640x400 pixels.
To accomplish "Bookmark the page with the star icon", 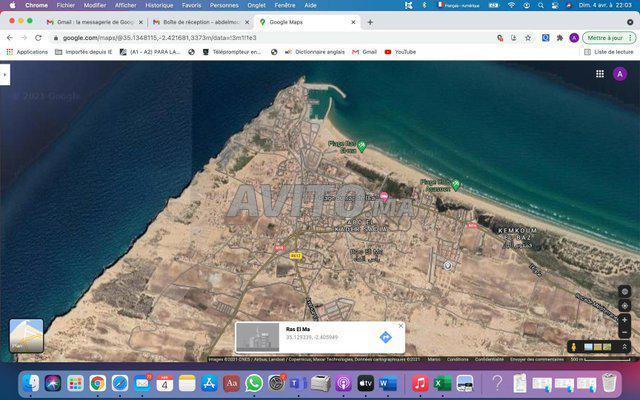I will 528,38.
